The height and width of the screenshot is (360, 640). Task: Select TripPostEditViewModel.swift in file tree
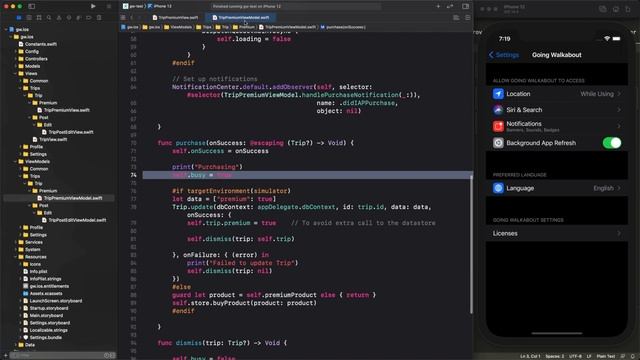click(74, 220)
